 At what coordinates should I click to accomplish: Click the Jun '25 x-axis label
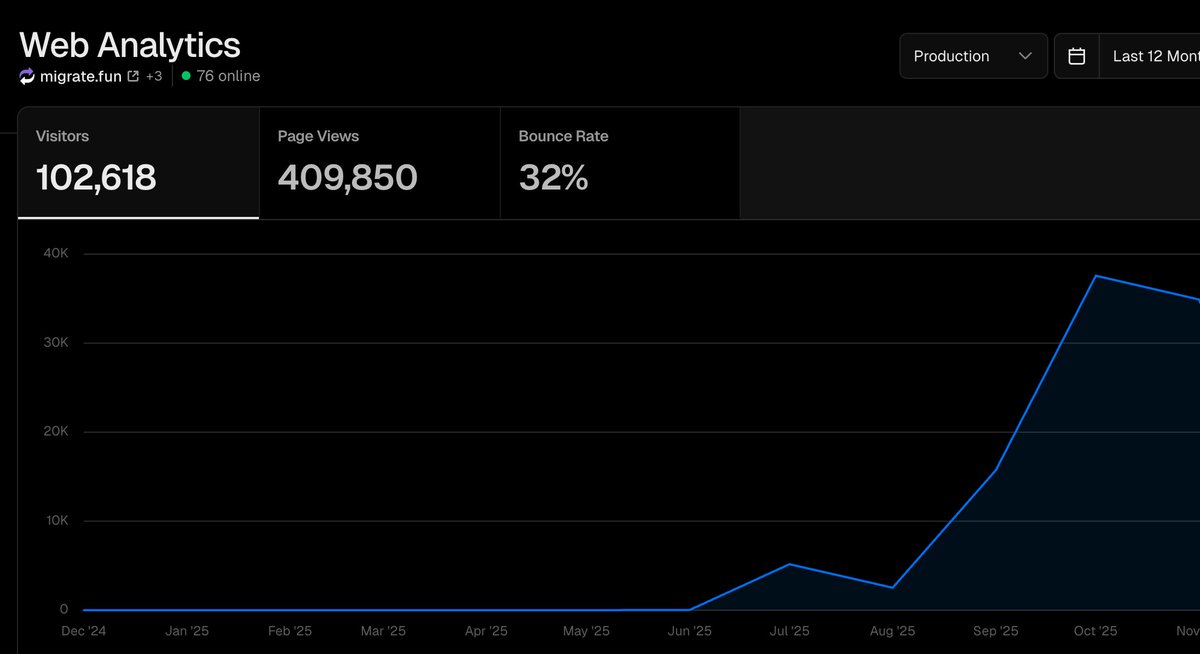(x=689, y=631)
